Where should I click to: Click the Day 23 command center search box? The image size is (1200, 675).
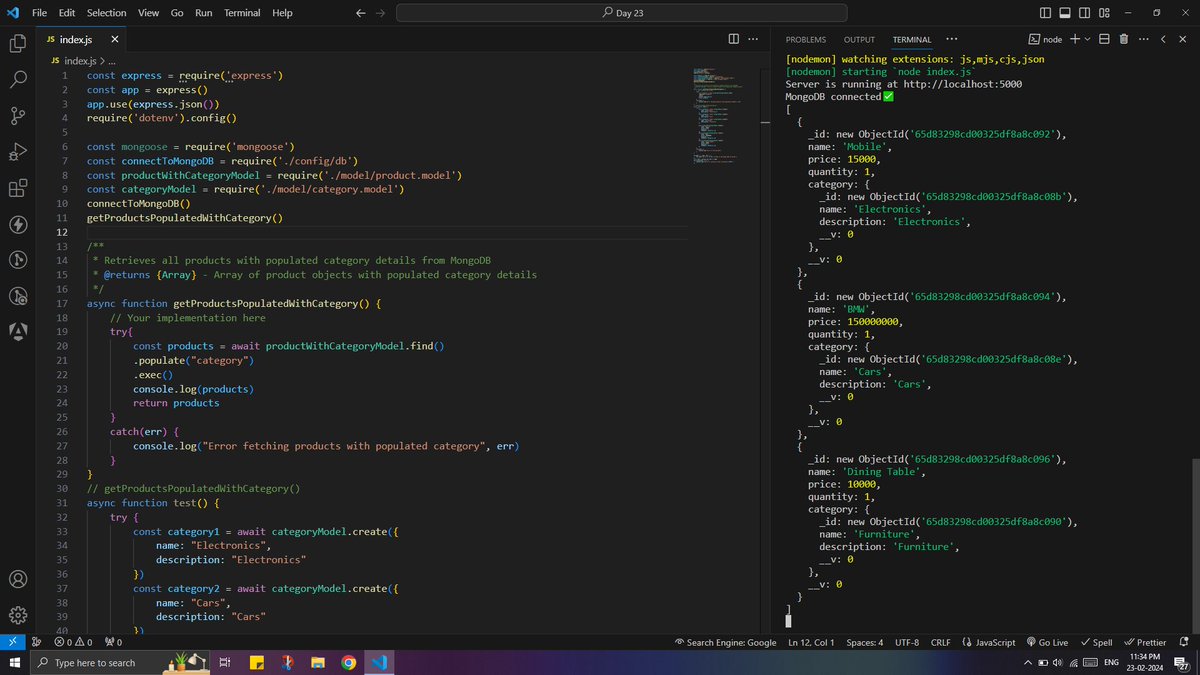click(622, 13)
